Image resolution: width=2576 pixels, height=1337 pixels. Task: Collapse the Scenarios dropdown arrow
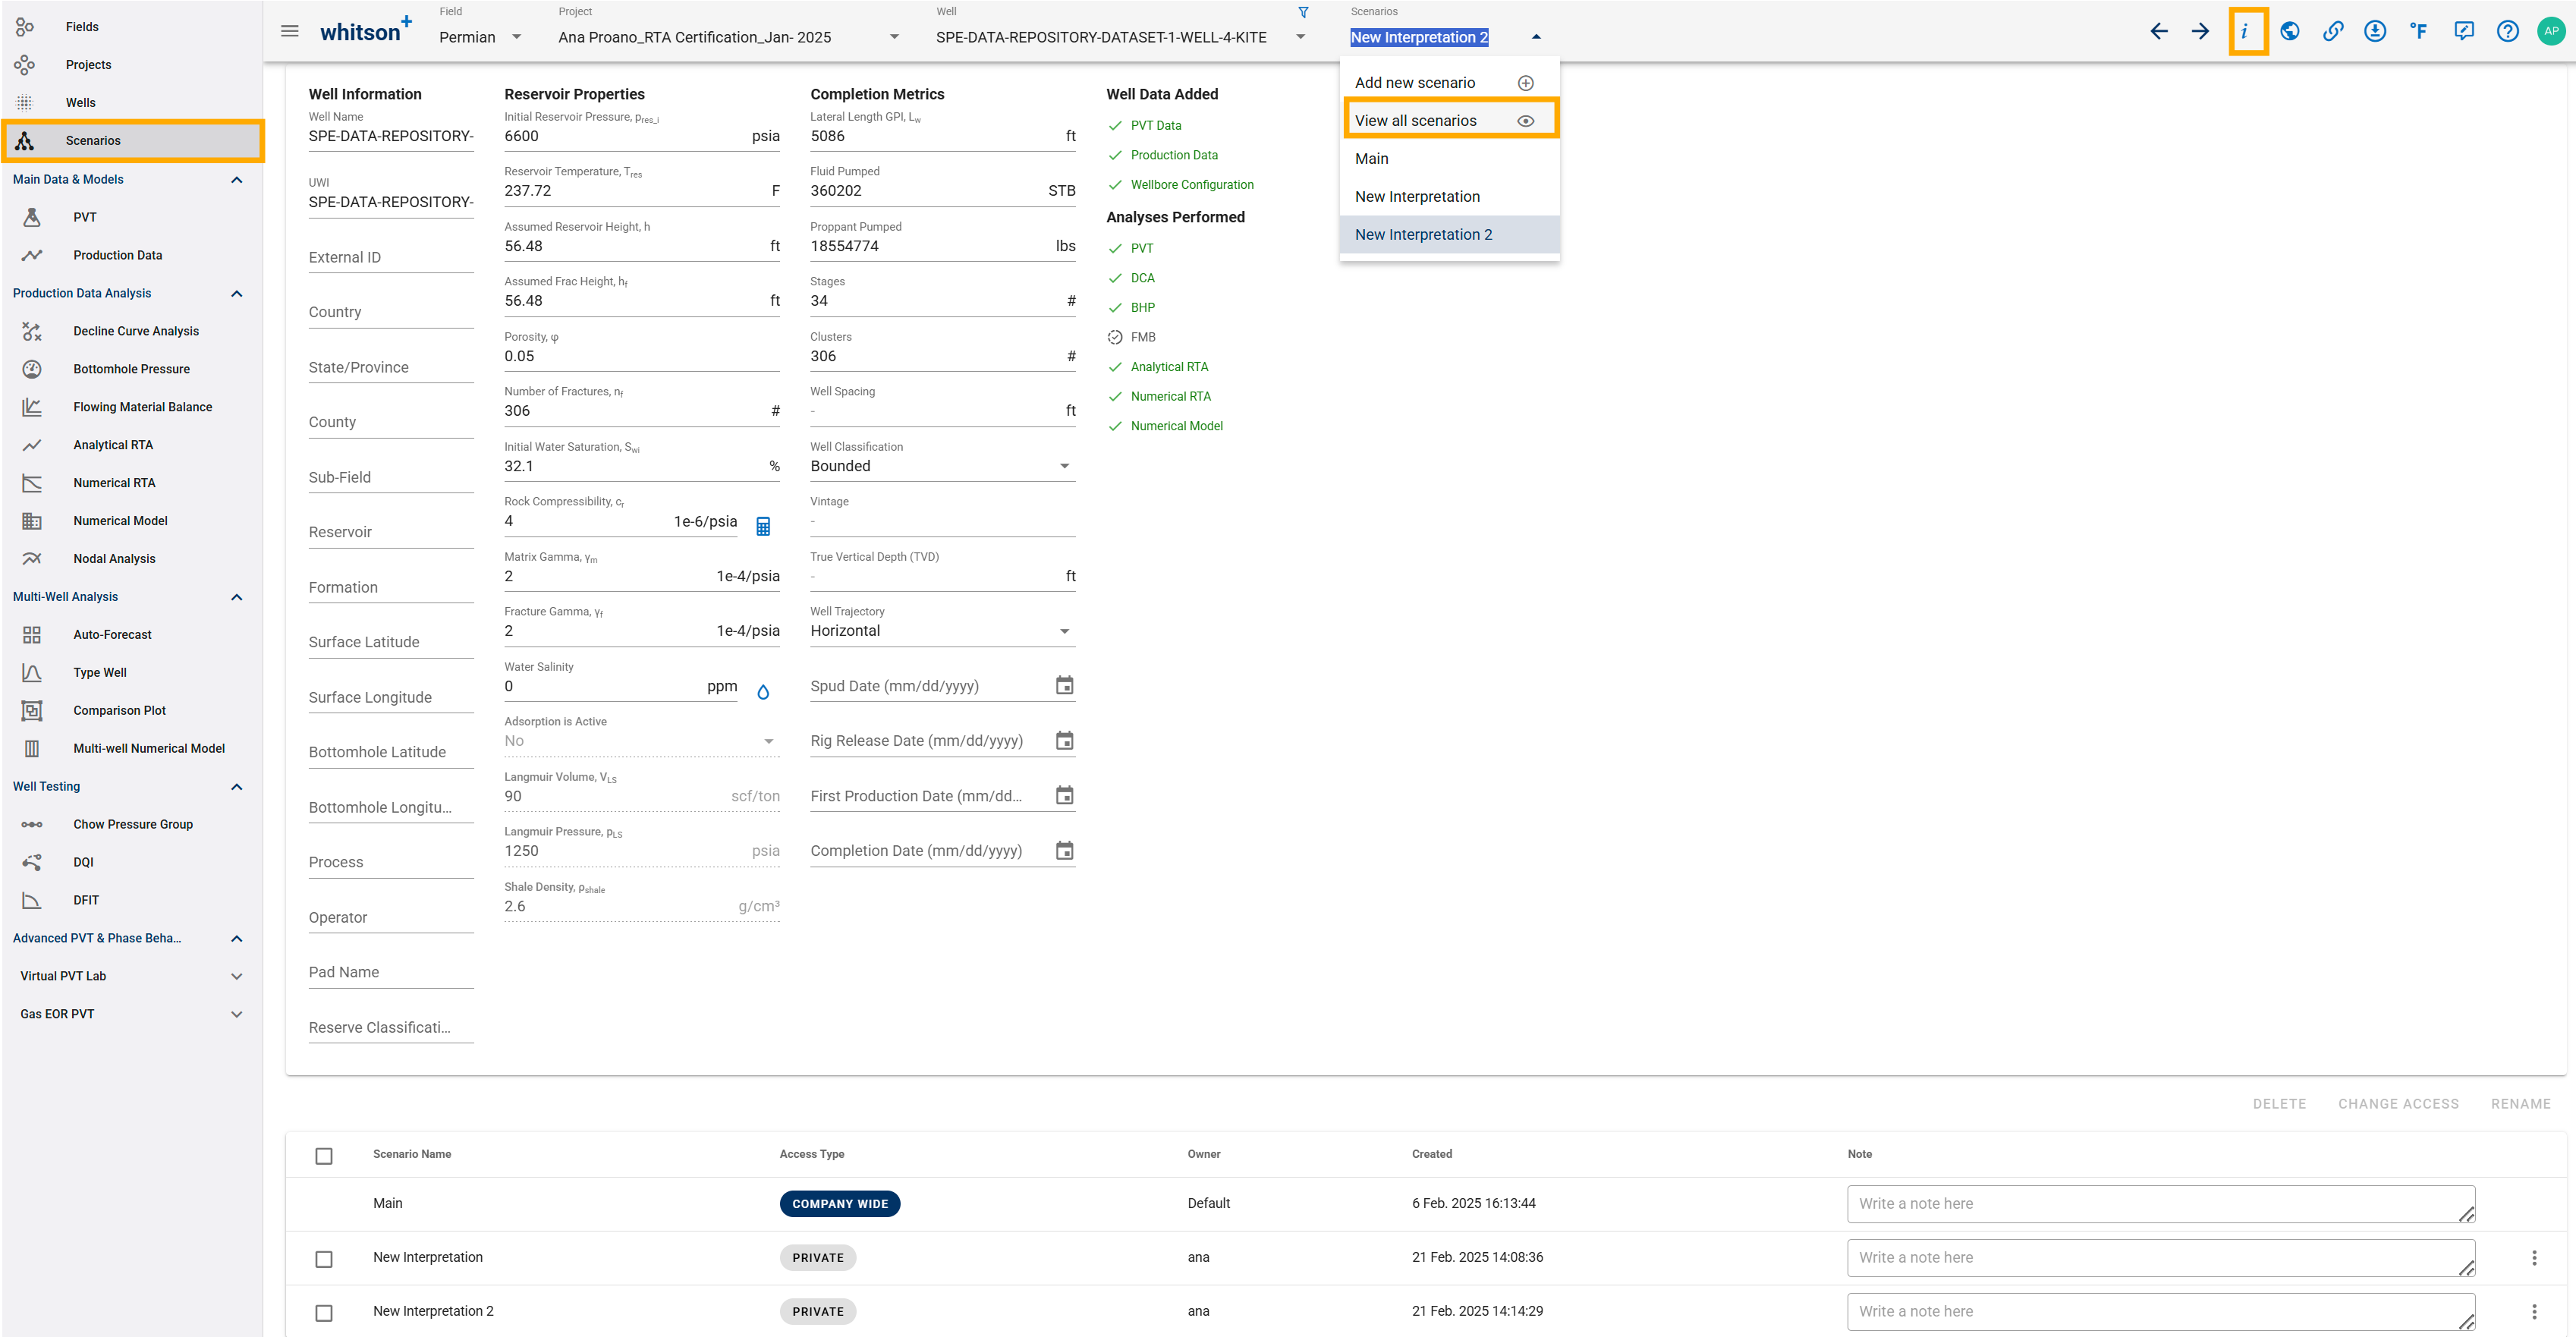[x=1536, y=37]
